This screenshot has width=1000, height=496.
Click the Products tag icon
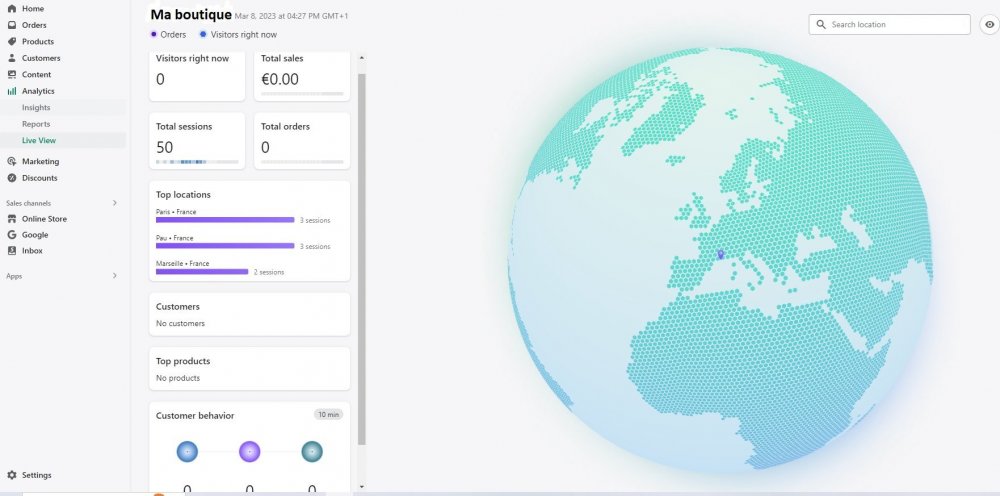tap(11, 41)
